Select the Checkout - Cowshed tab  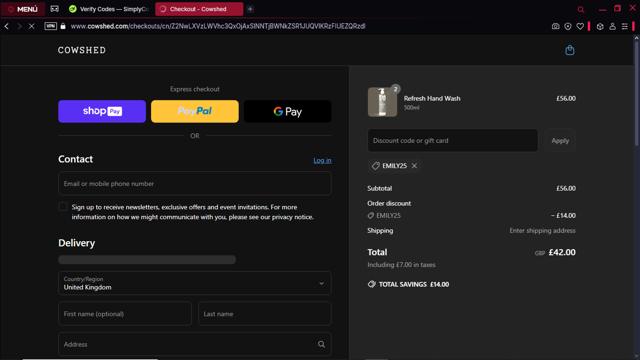(199, 9)
